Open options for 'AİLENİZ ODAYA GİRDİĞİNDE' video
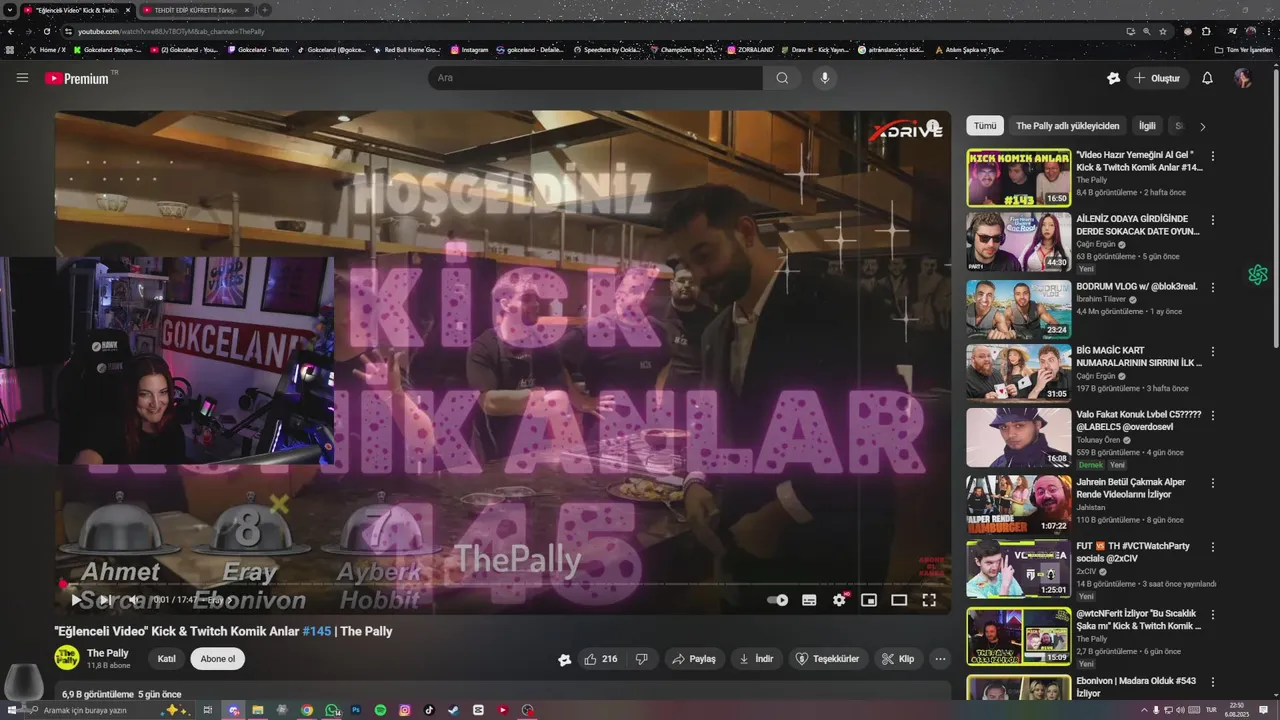Image resolution: width=1280 pixels, height=720 pixels. click(1213, 220)
